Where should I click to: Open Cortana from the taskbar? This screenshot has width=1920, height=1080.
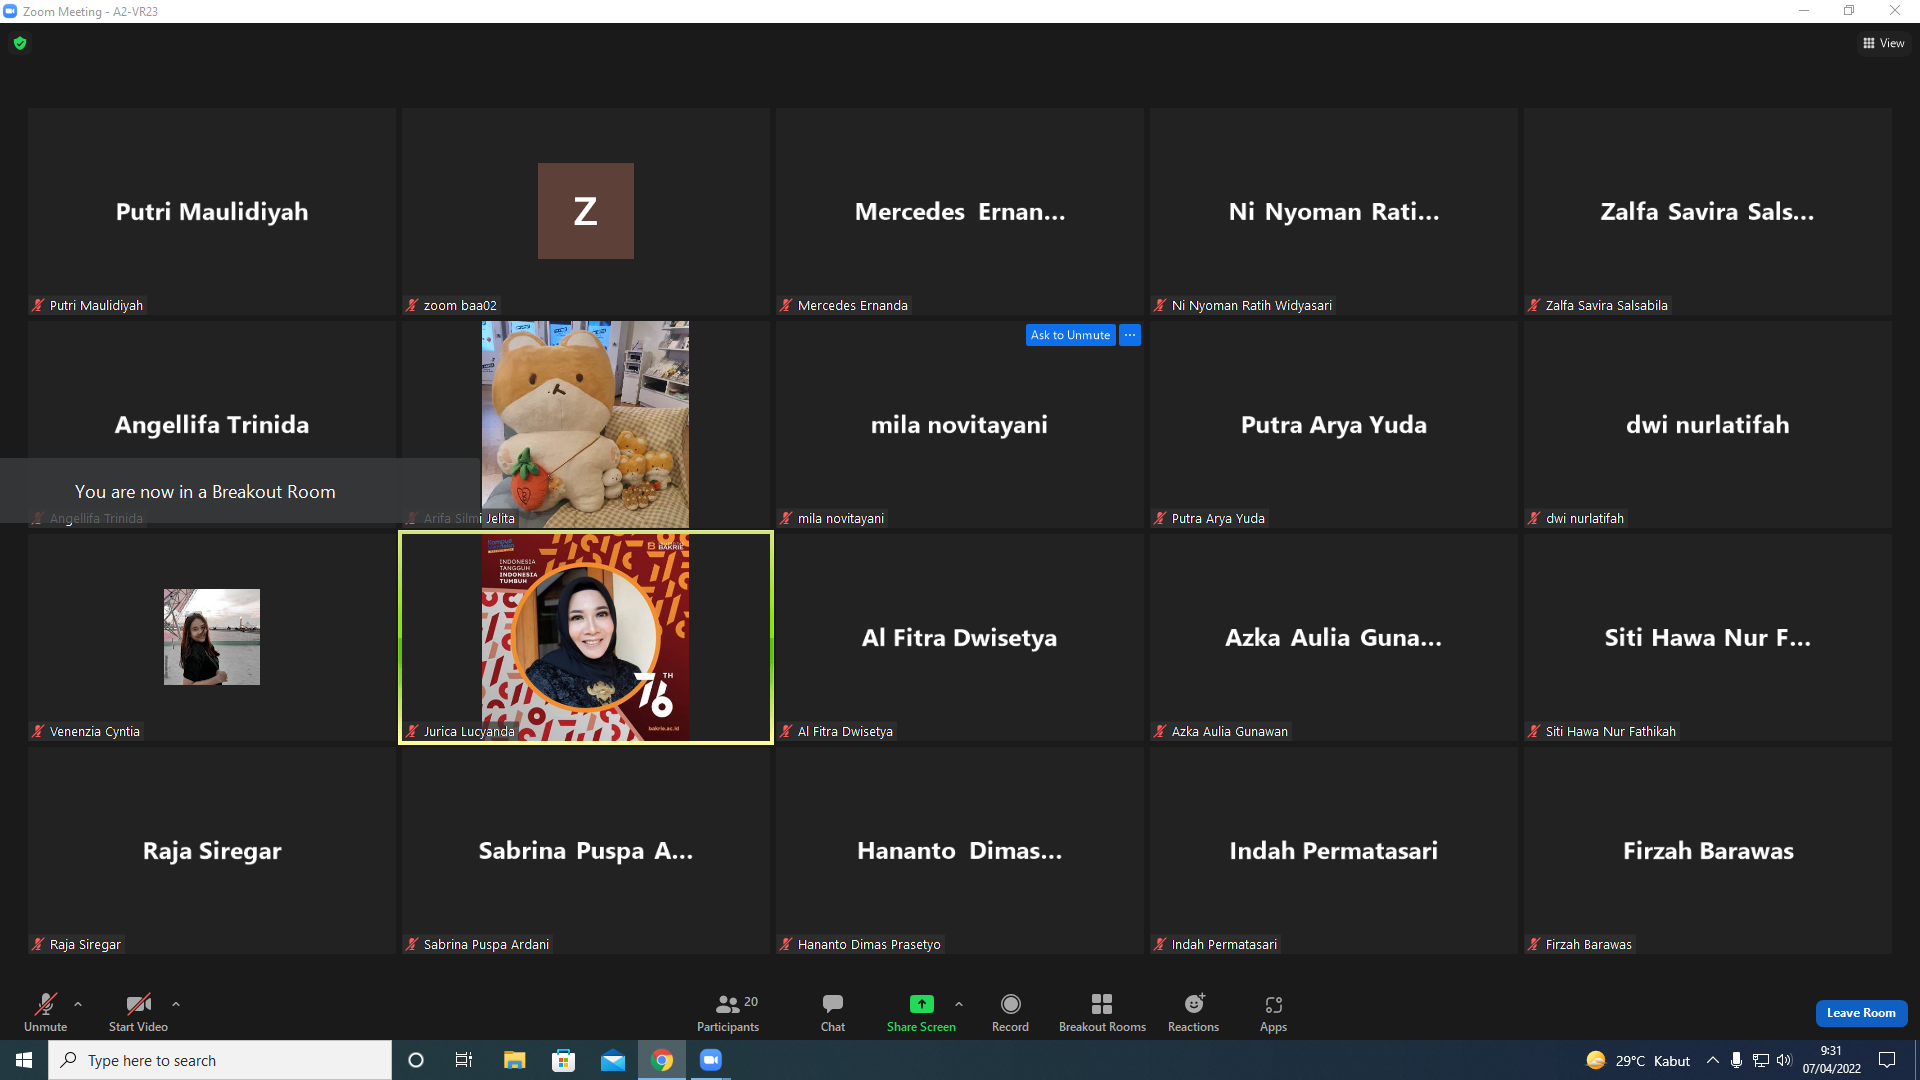(416, 1060)
